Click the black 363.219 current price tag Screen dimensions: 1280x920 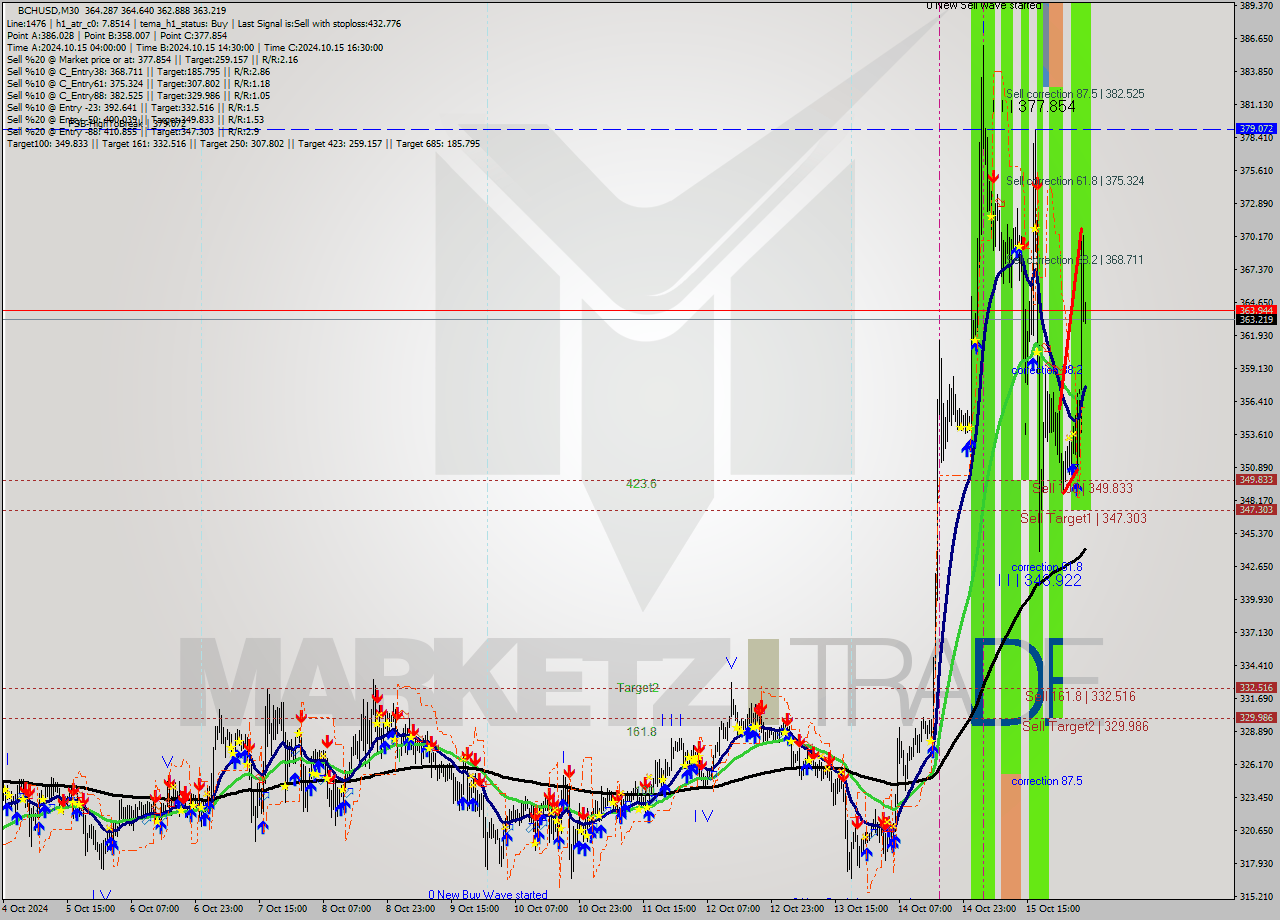tap(1256, 319)
